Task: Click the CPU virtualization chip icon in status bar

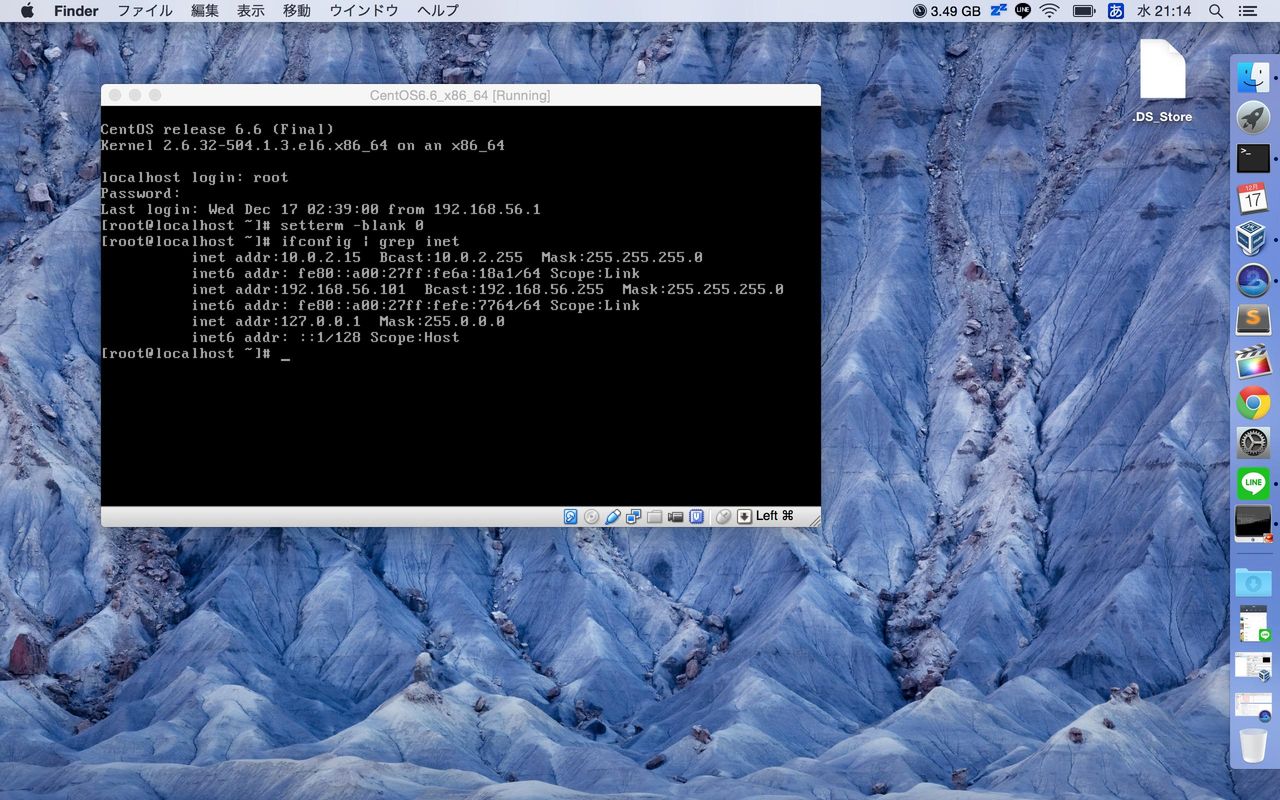Action: pyautogui.click(x=697, y=516)
